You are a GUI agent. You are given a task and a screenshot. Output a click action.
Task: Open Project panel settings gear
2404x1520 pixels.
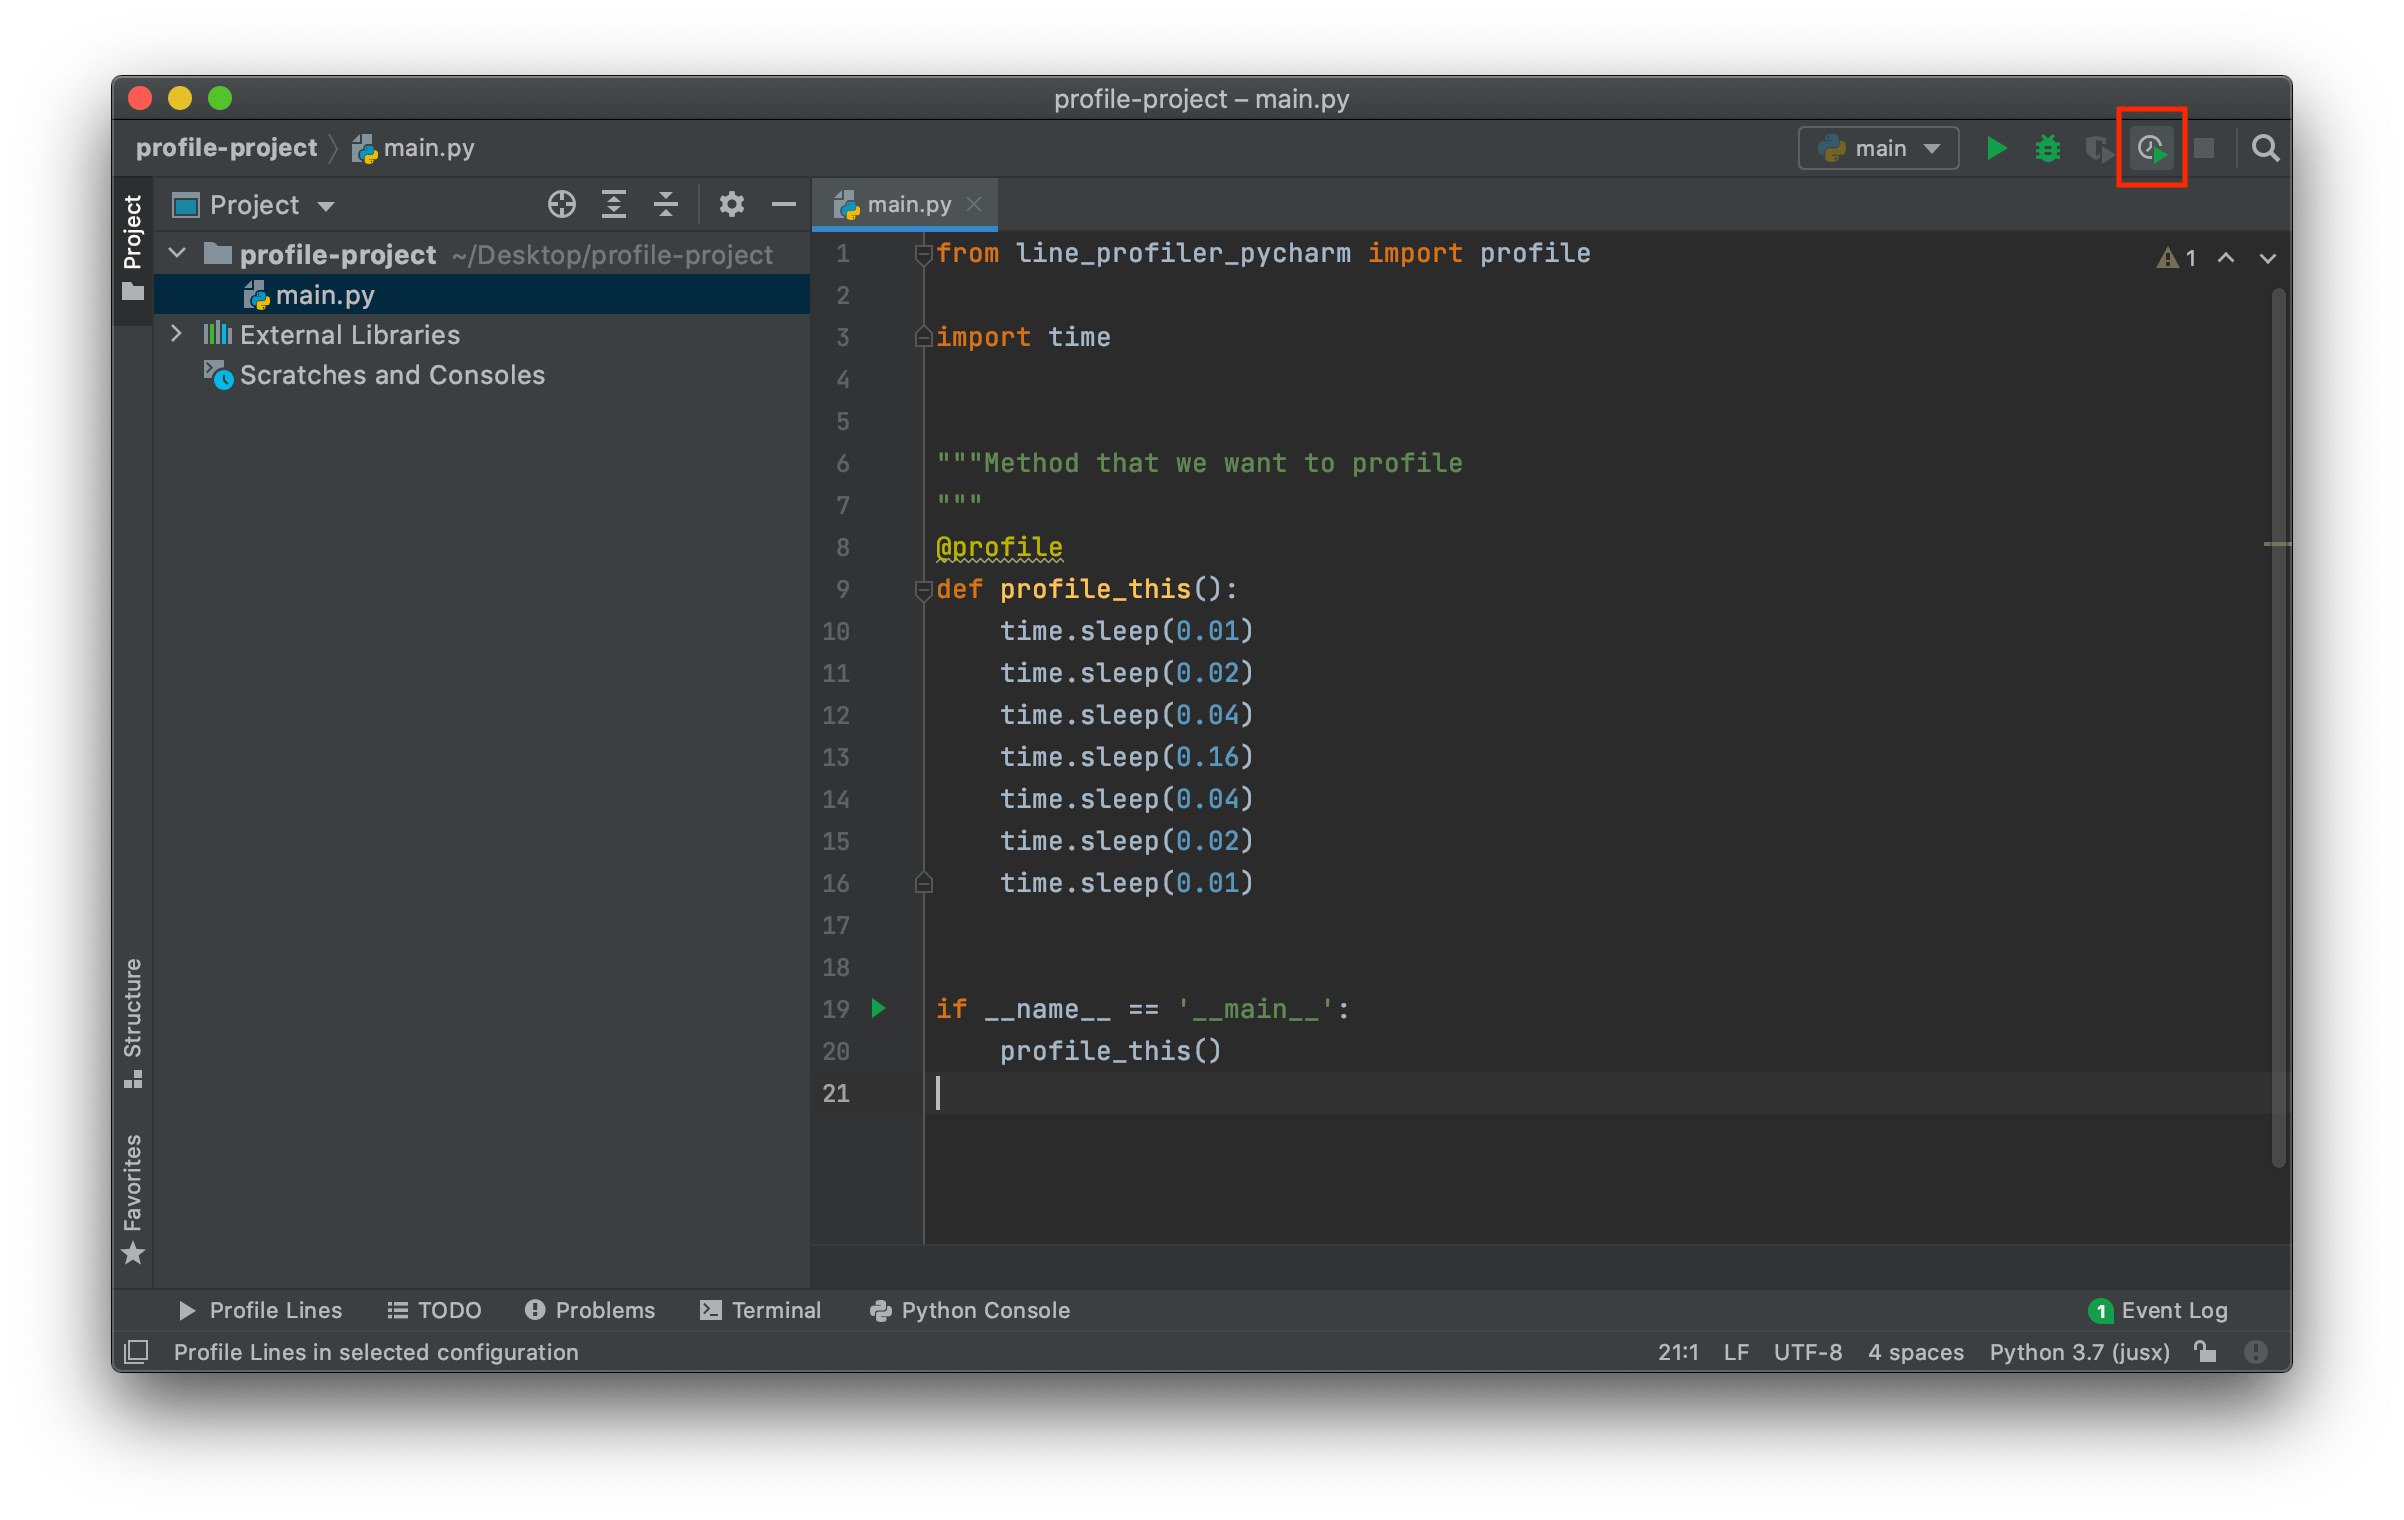(731, 204)
